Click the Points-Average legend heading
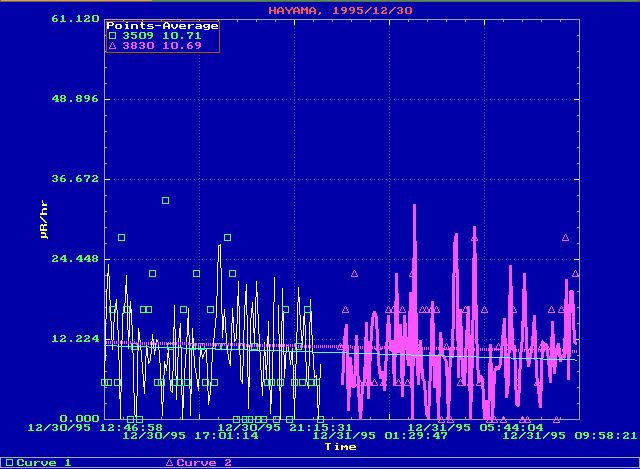Image resolution: width=640 pixels, height=469 pixels. pos(162,25)
